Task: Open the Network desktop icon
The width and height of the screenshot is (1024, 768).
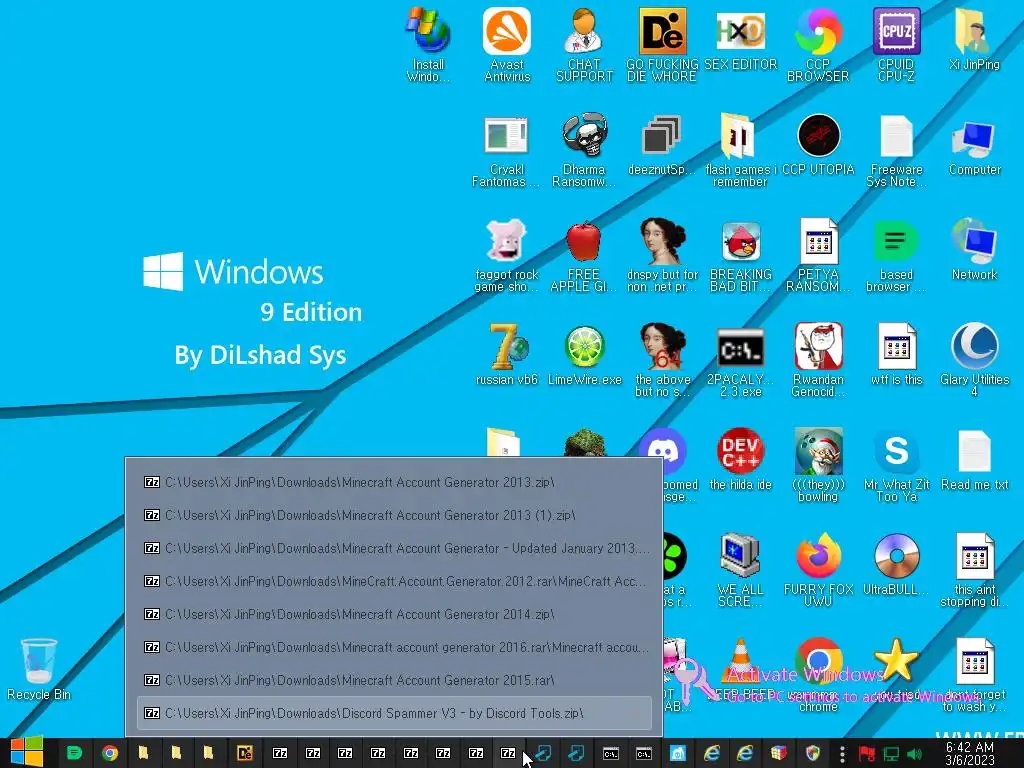Action: click(x=974, y=250)
